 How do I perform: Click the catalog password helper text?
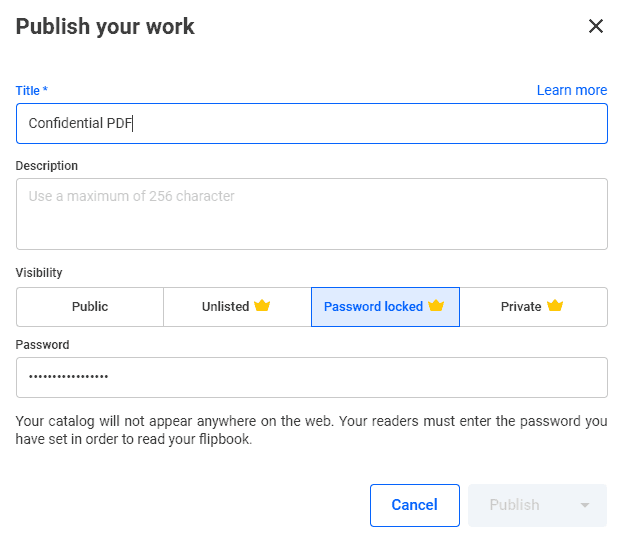pyautogui.click(x=312, y=430)
